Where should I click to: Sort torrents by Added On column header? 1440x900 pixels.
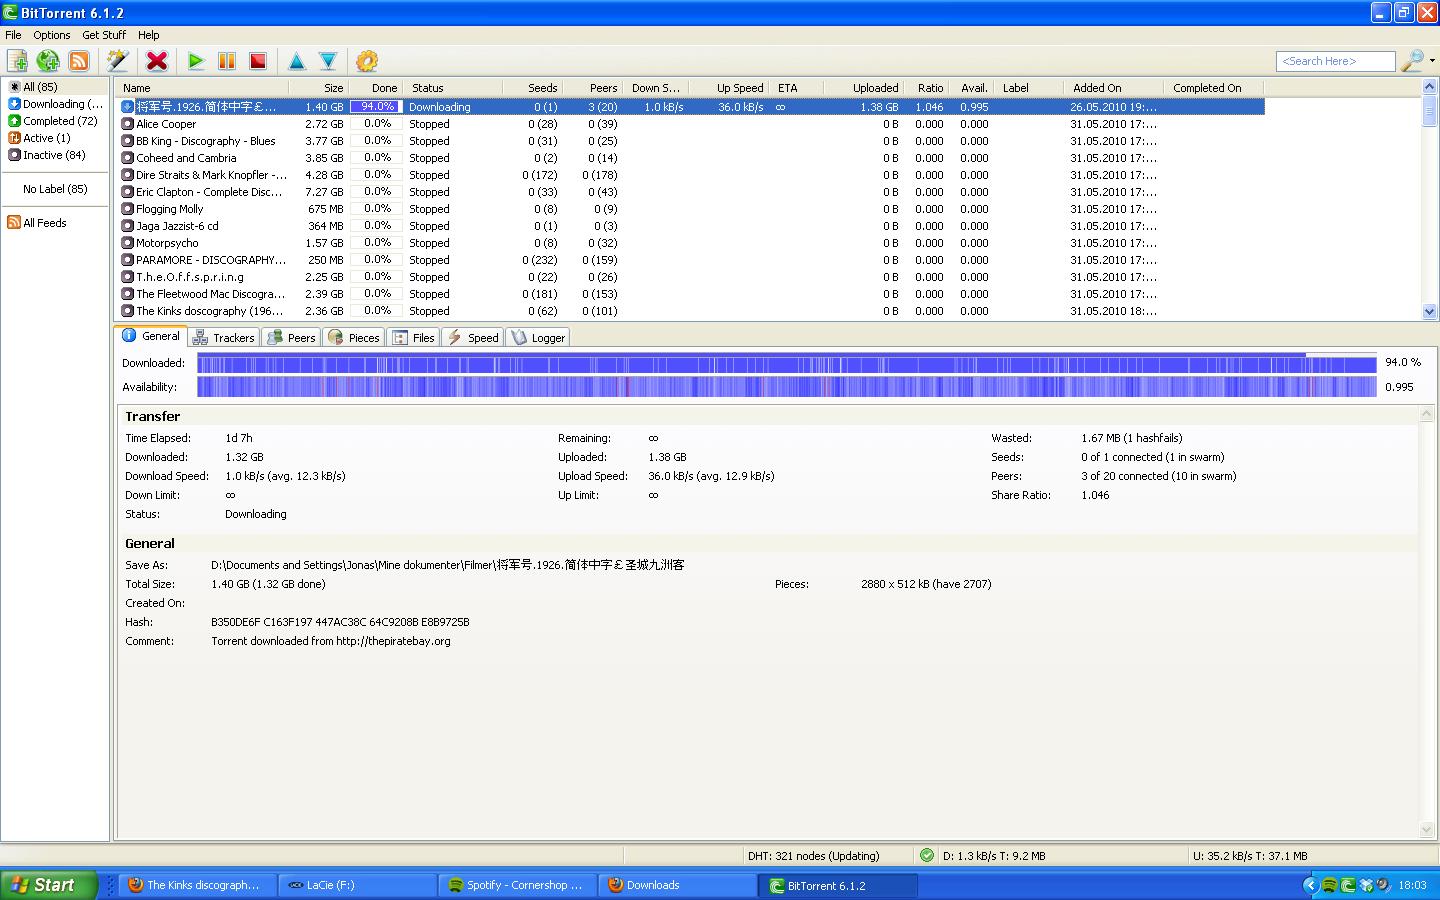1114,88
